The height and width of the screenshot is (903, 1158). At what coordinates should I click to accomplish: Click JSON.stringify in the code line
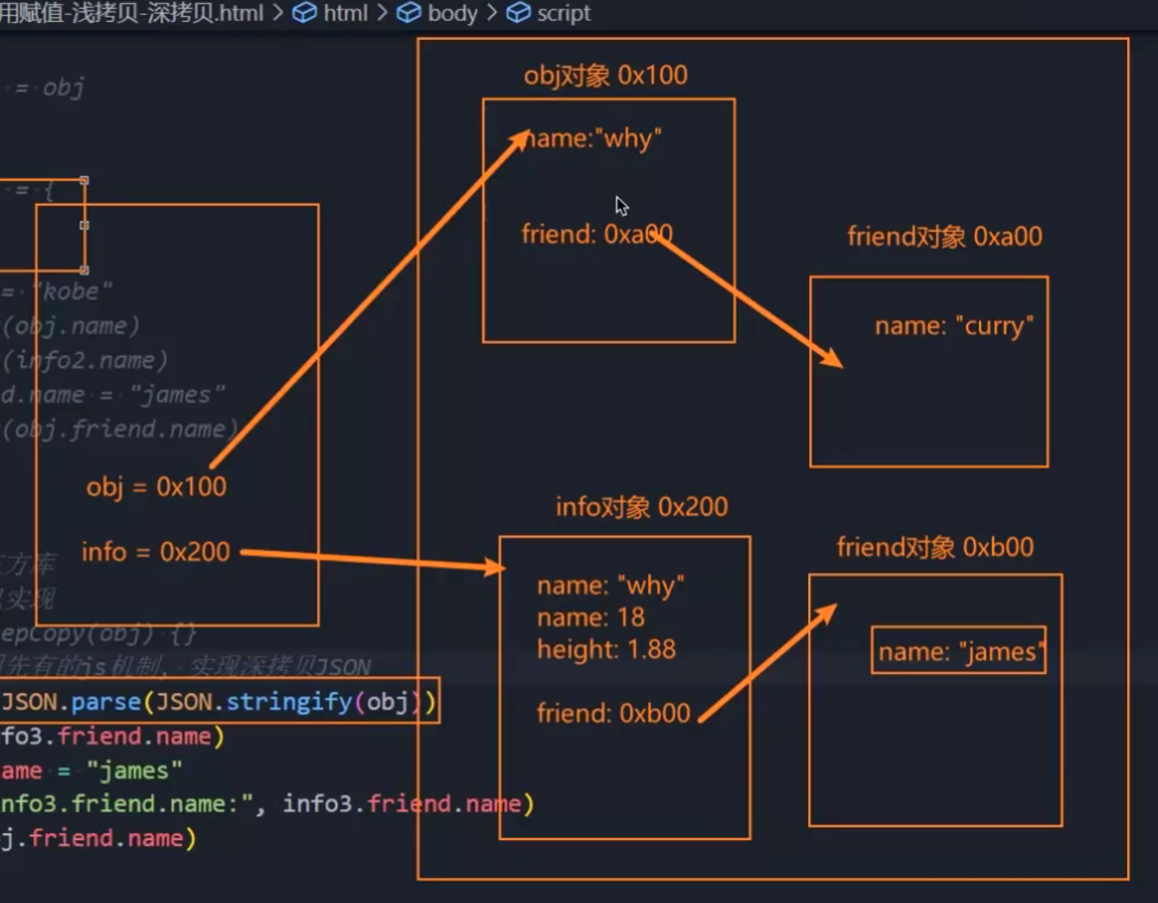tap(291, 702)
